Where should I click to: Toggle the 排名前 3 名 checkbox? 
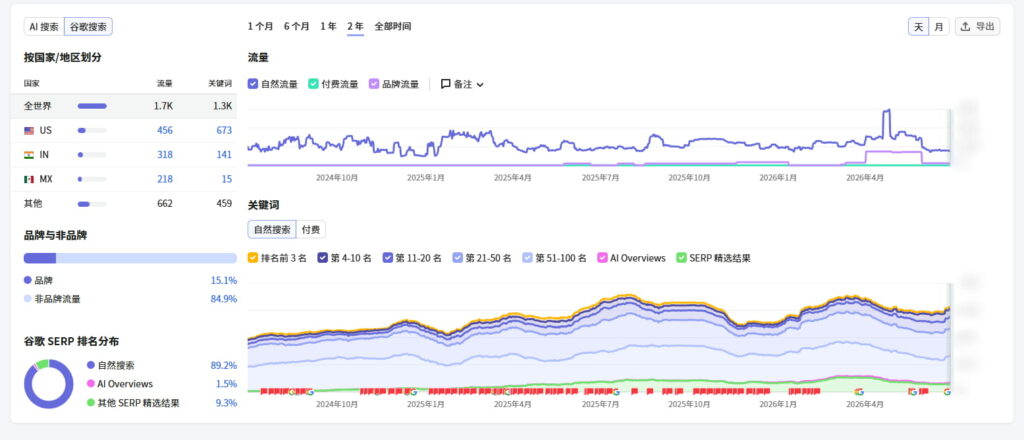click(x=253, y=258)
